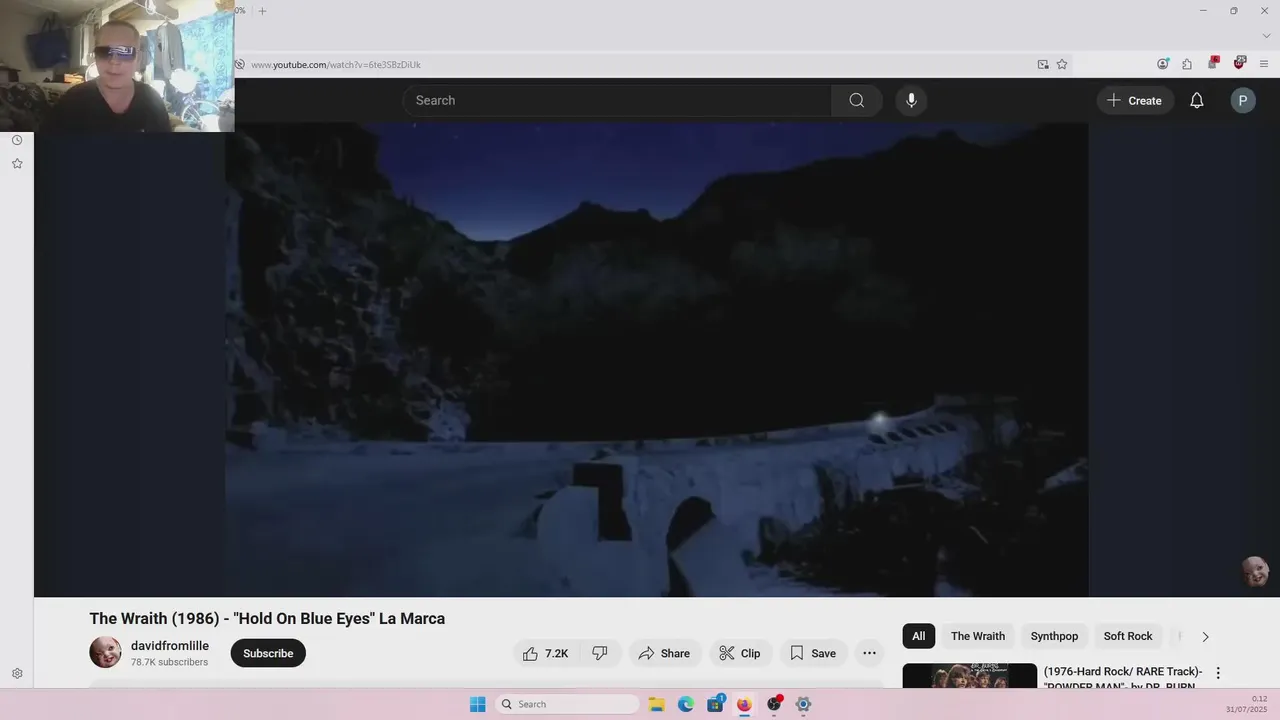Open the History clock icon in sidebar
1280x720 pixels.
pyautogui.click(x=17, y=140)
